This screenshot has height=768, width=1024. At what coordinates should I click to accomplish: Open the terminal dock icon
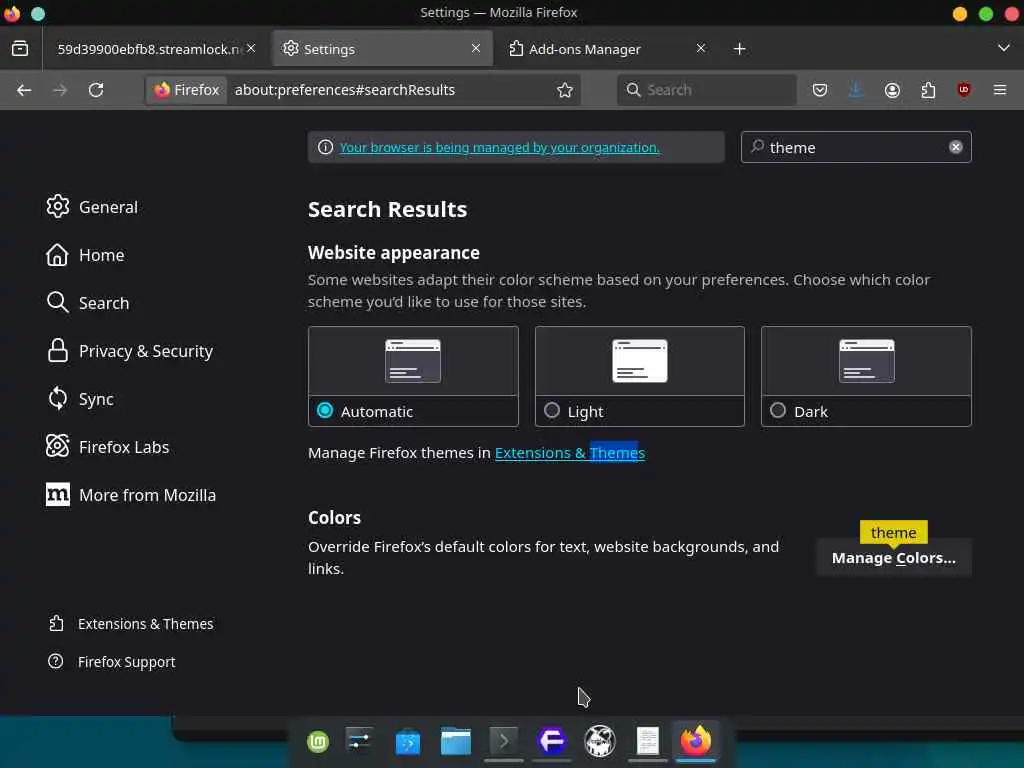pos(504,741)
